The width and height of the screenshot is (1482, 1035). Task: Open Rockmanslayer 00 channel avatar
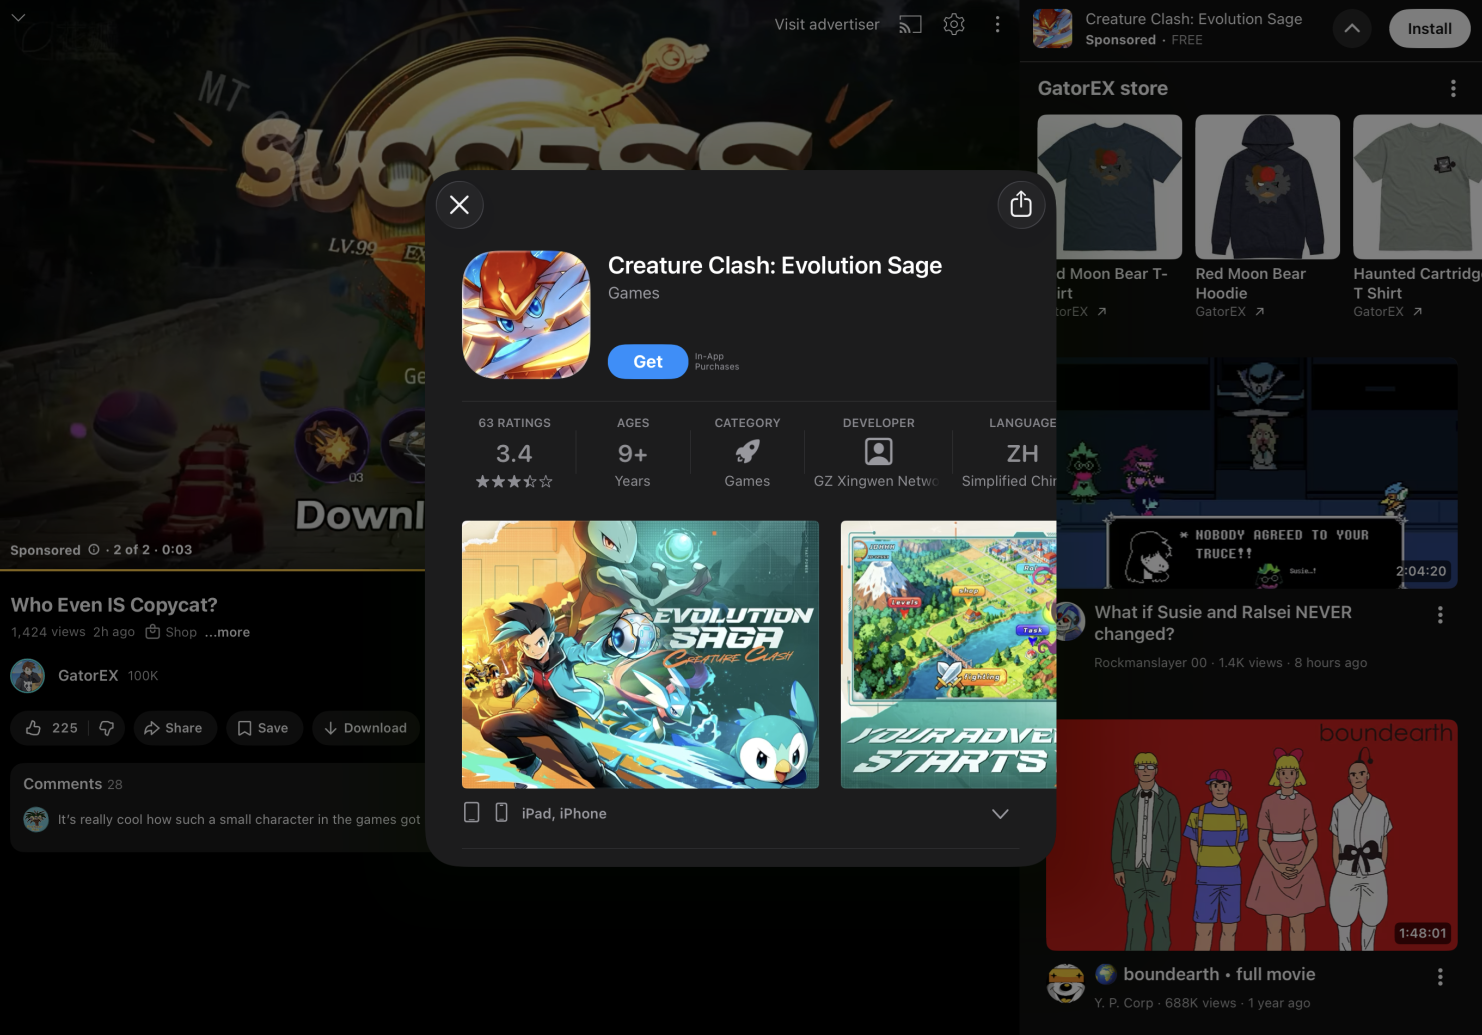[x=1070, y=621]
